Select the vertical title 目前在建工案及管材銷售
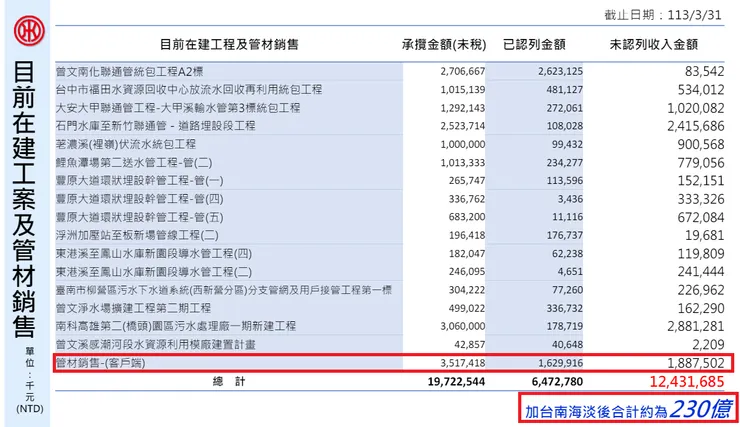The image size is (740, 427). [x=24, y=199]
